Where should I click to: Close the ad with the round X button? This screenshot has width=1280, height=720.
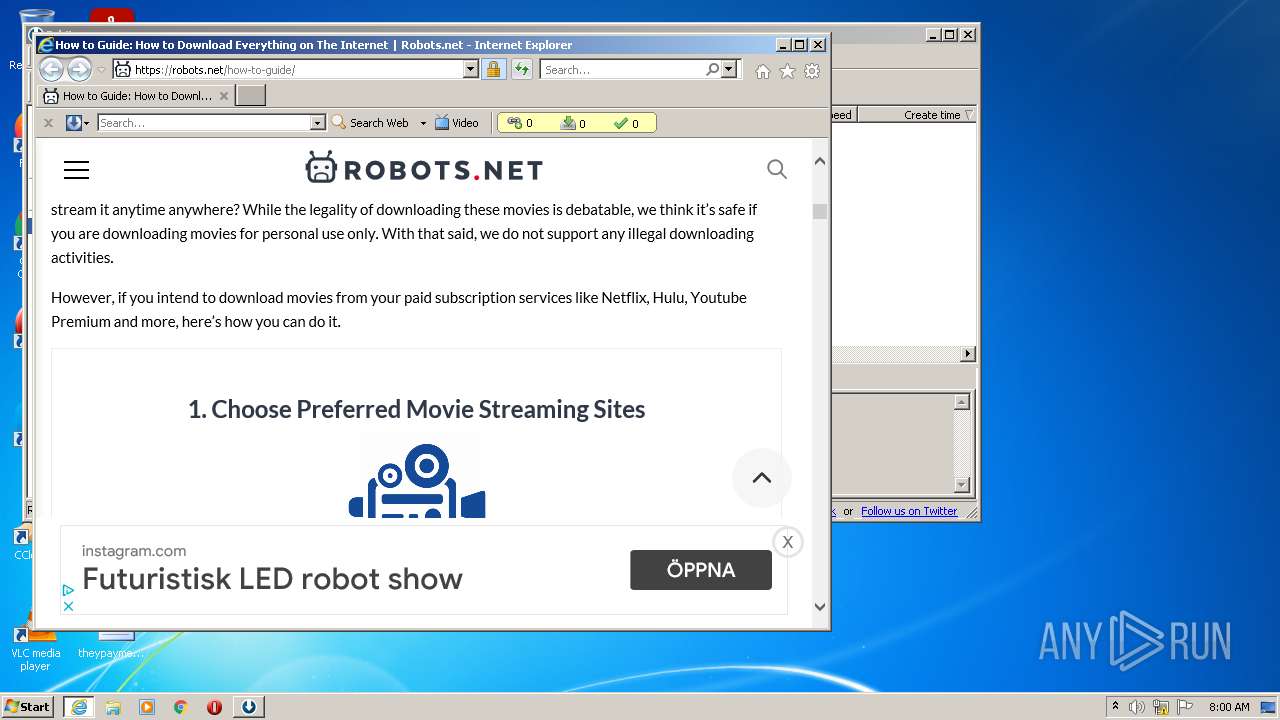788,542
